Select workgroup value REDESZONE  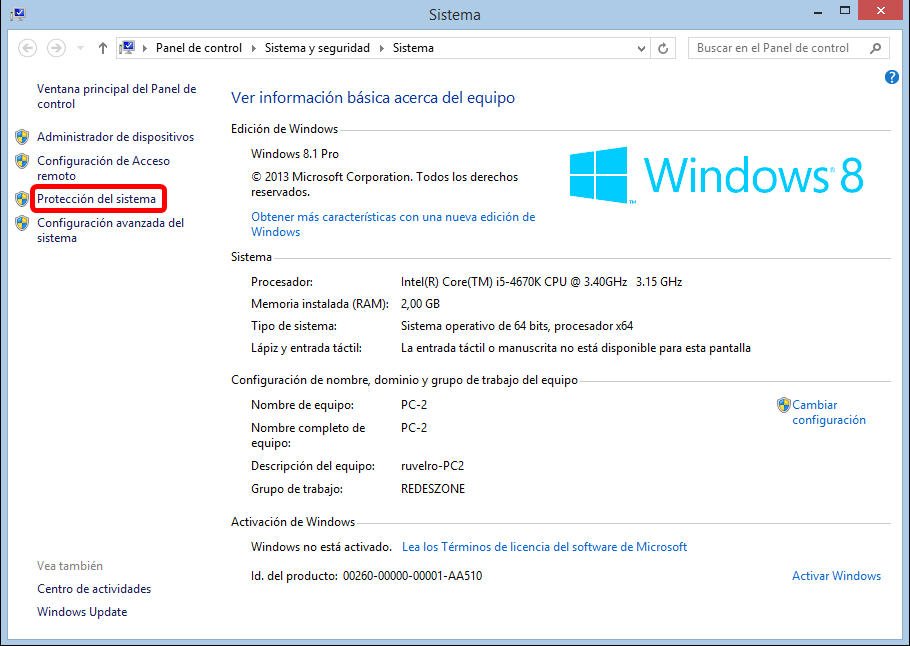[433, 489]
